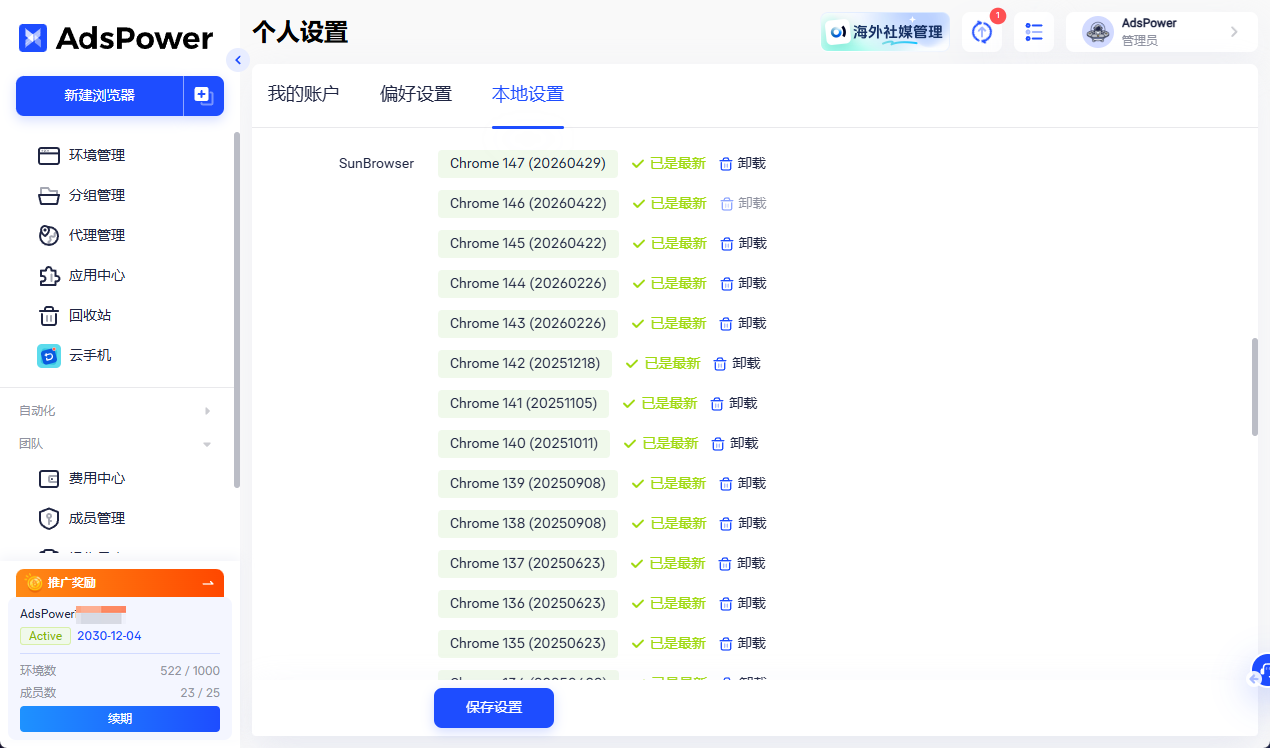The width and height of the screenshot is (1270, 748).
Task: Click 已是最新 status for Chrome 145
Action: tap(669, 243)
